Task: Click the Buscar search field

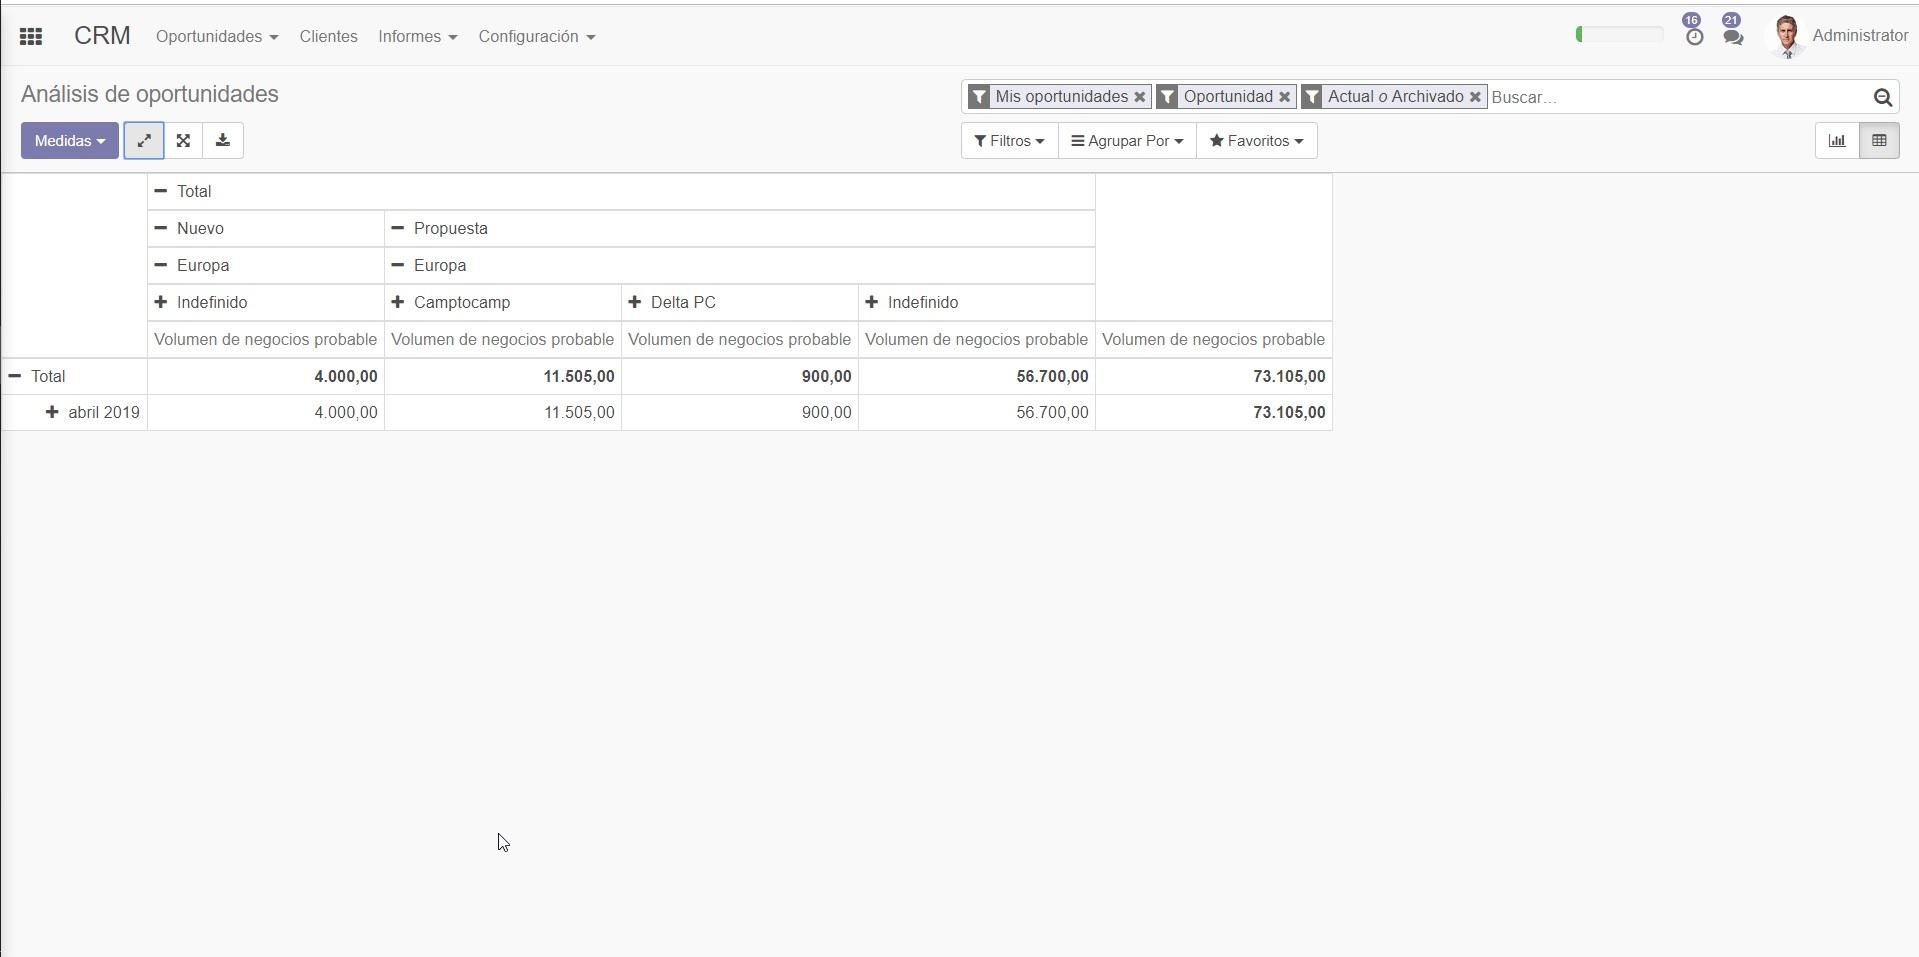Action: (1675, 97)
